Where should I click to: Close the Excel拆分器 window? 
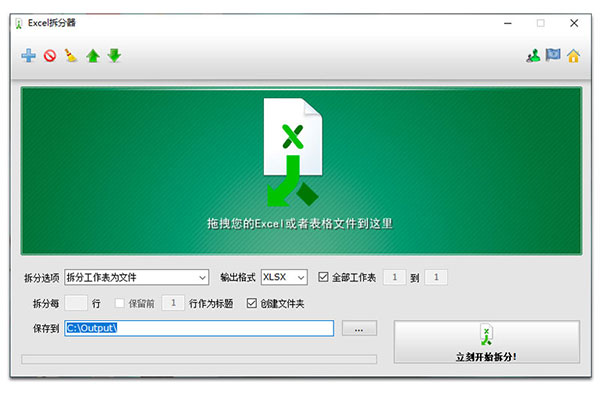(574, 23)
